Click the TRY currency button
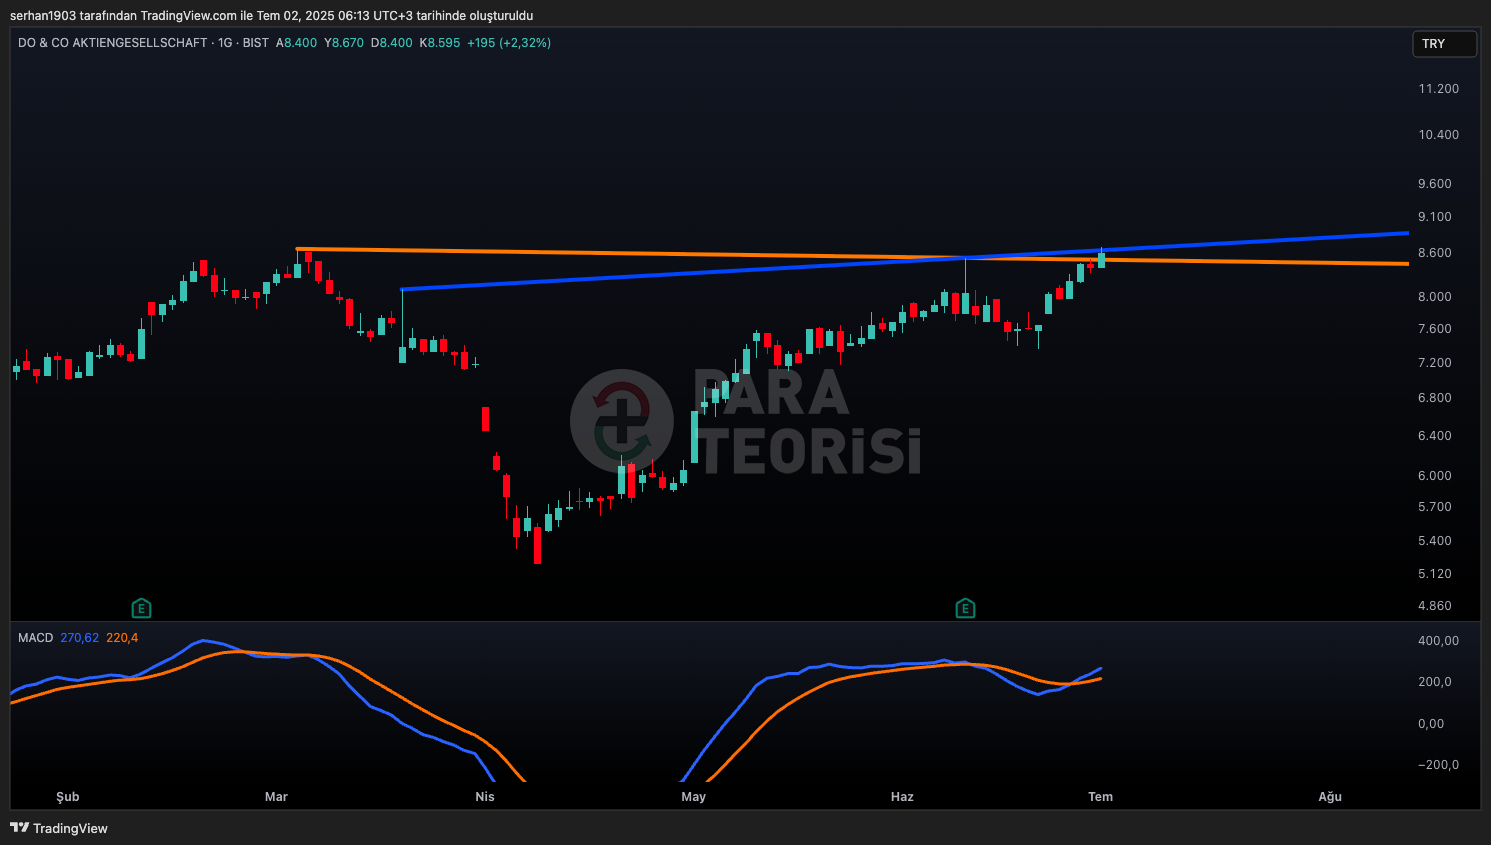 click(x=1444, y=44)
